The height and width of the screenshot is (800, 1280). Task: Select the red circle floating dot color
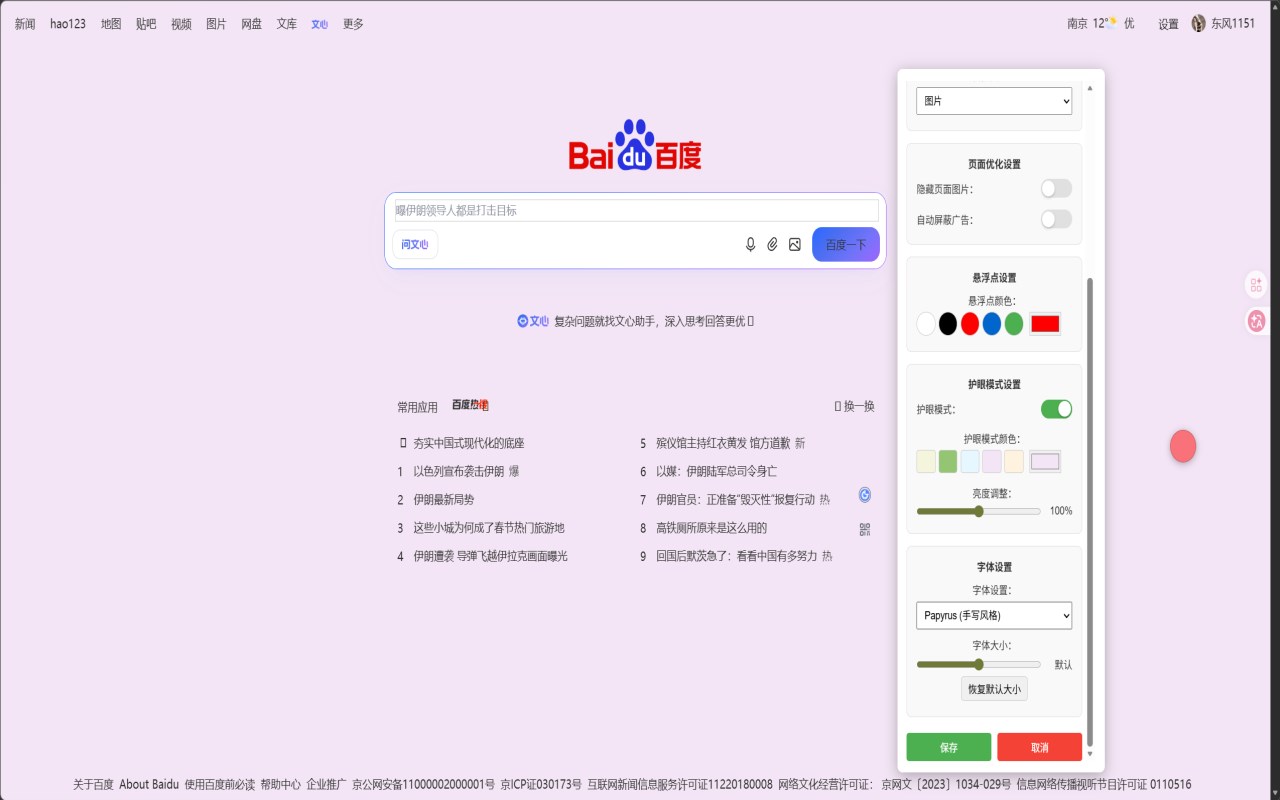(970, 324)
